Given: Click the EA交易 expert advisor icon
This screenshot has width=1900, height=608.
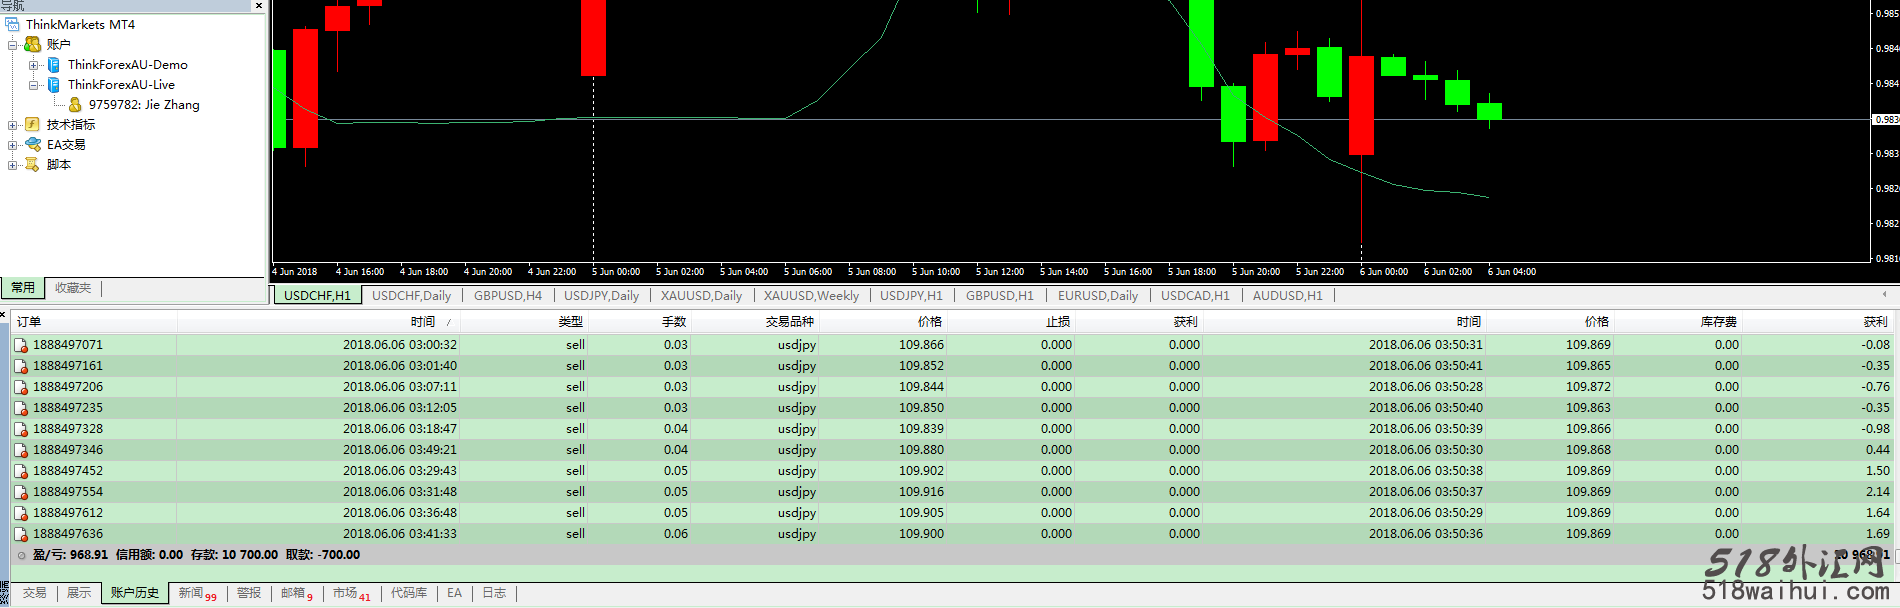Looking at the screenshot, I should (33, 144).
